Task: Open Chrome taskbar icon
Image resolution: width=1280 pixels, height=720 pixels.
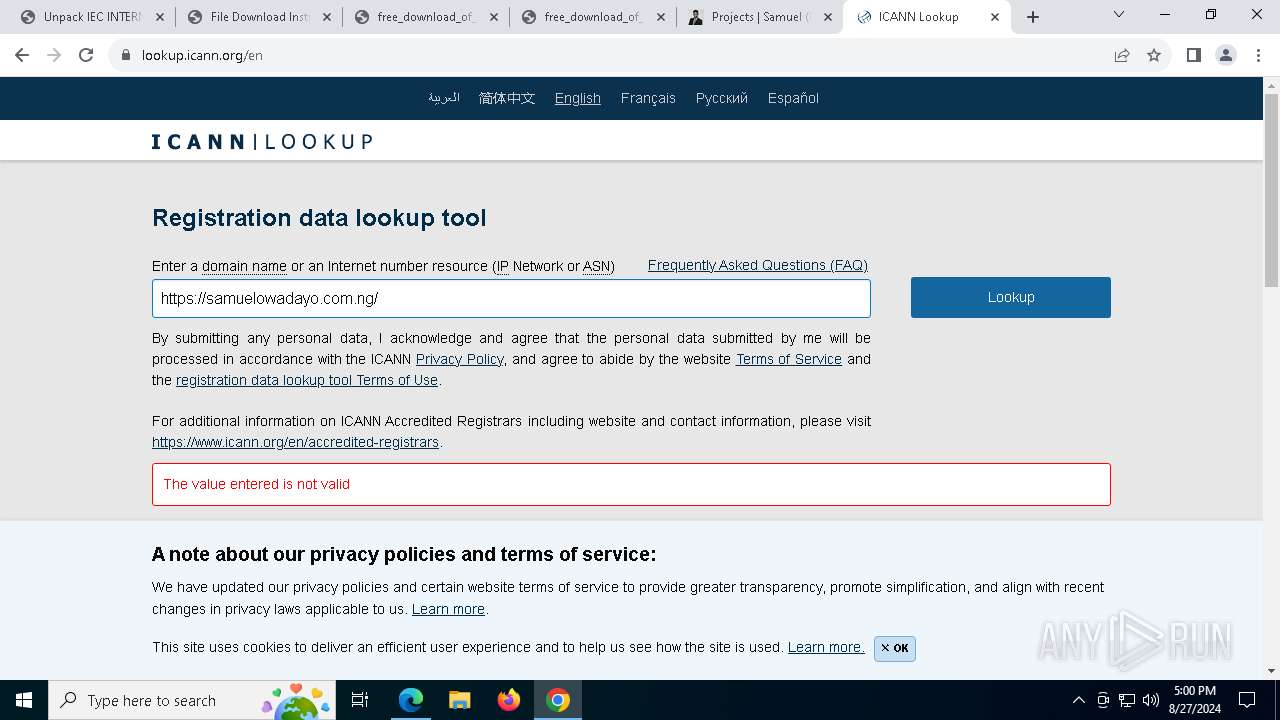Action: (x=558, y=700)
